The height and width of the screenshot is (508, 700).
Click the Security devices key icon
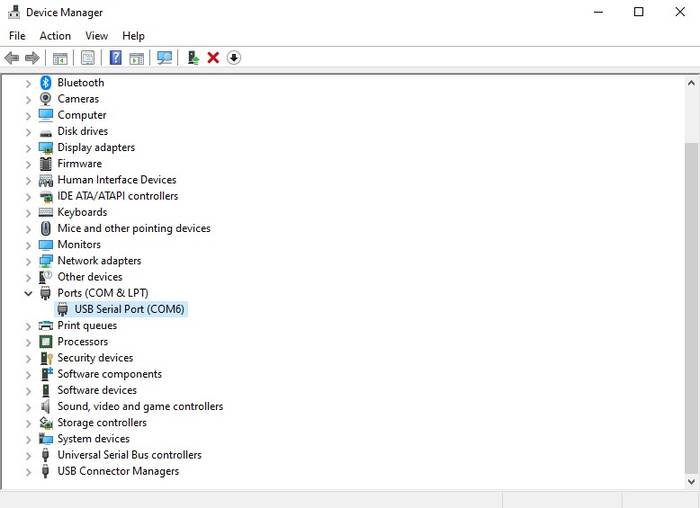46,358
